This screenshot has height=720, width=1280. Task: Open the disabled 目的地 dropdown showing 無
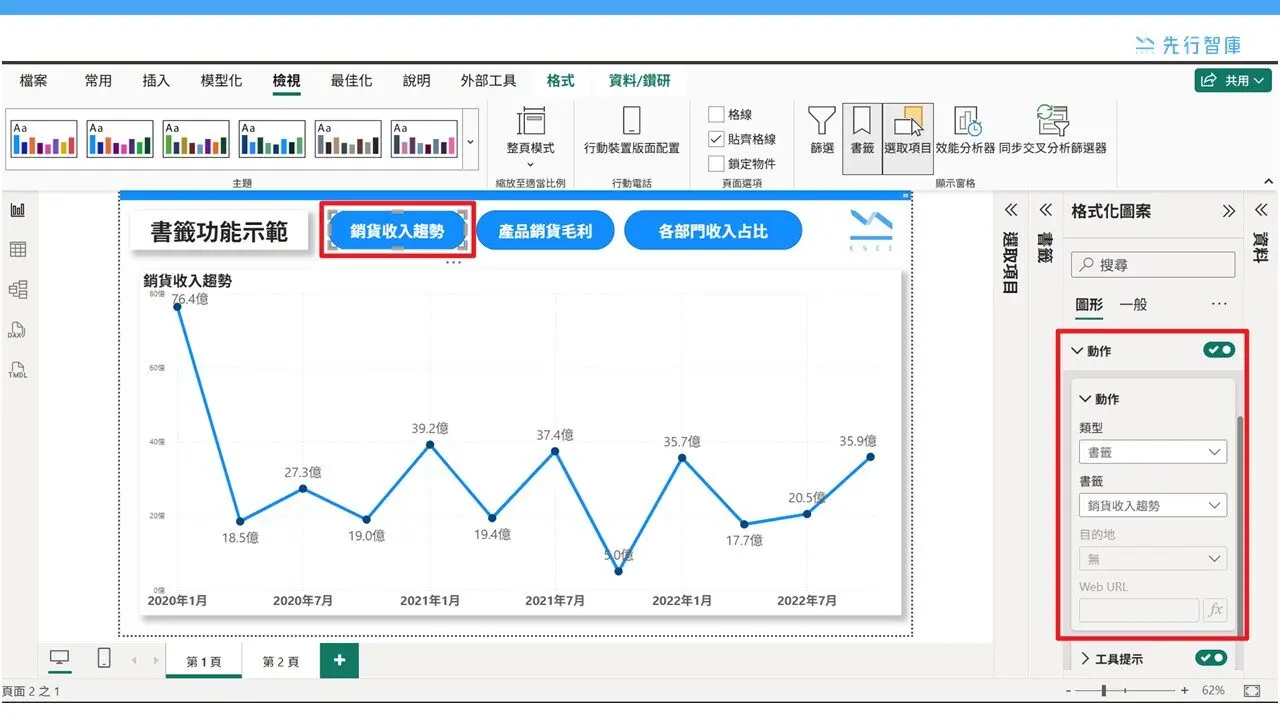pyautogui.click(x=1153, y=559)
